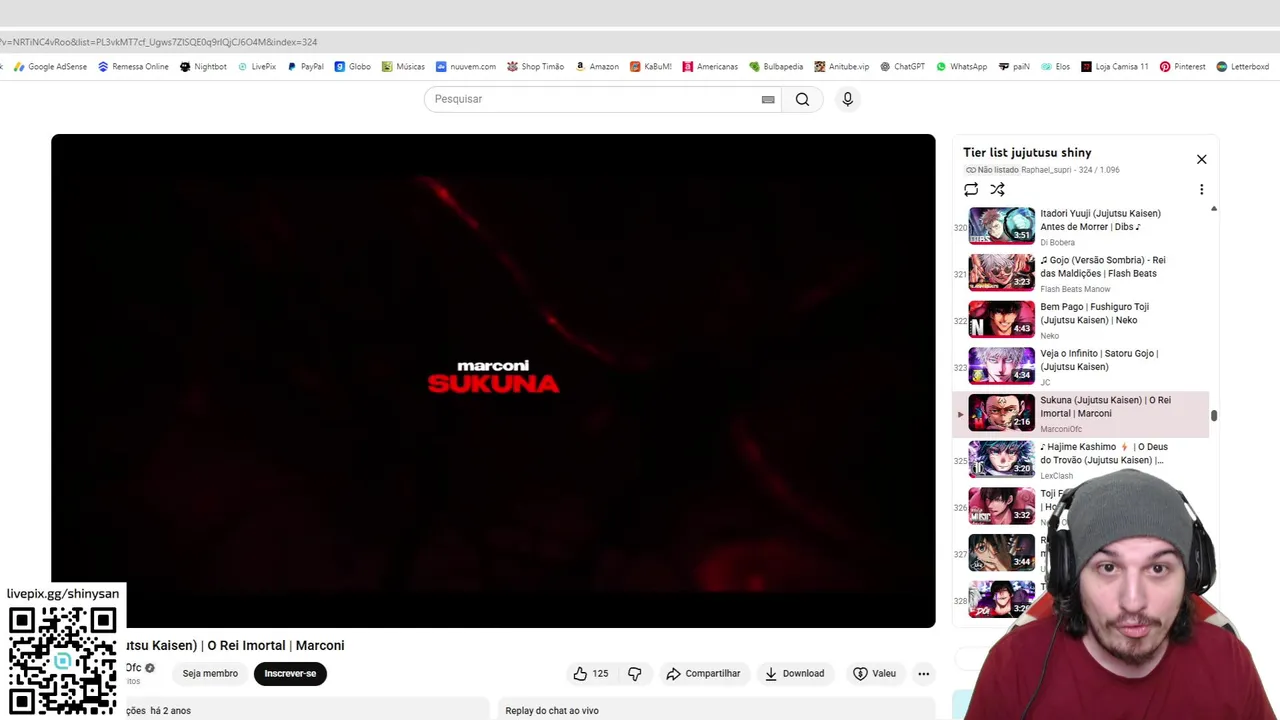Screen dimensions: 1280x720
Task: Select Sukuna O Rei Imortal playlist item
Action: point(1081,414)
